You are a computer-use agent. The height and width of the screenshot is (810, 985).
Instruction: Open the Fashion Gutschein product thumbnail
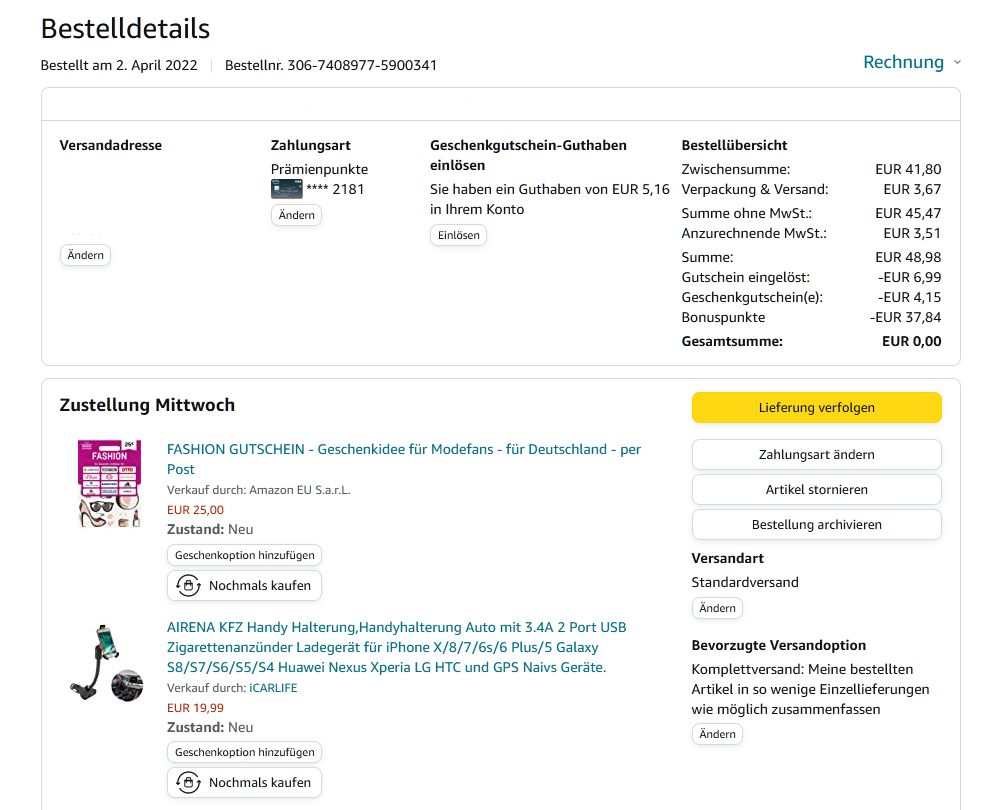[110, 484]
